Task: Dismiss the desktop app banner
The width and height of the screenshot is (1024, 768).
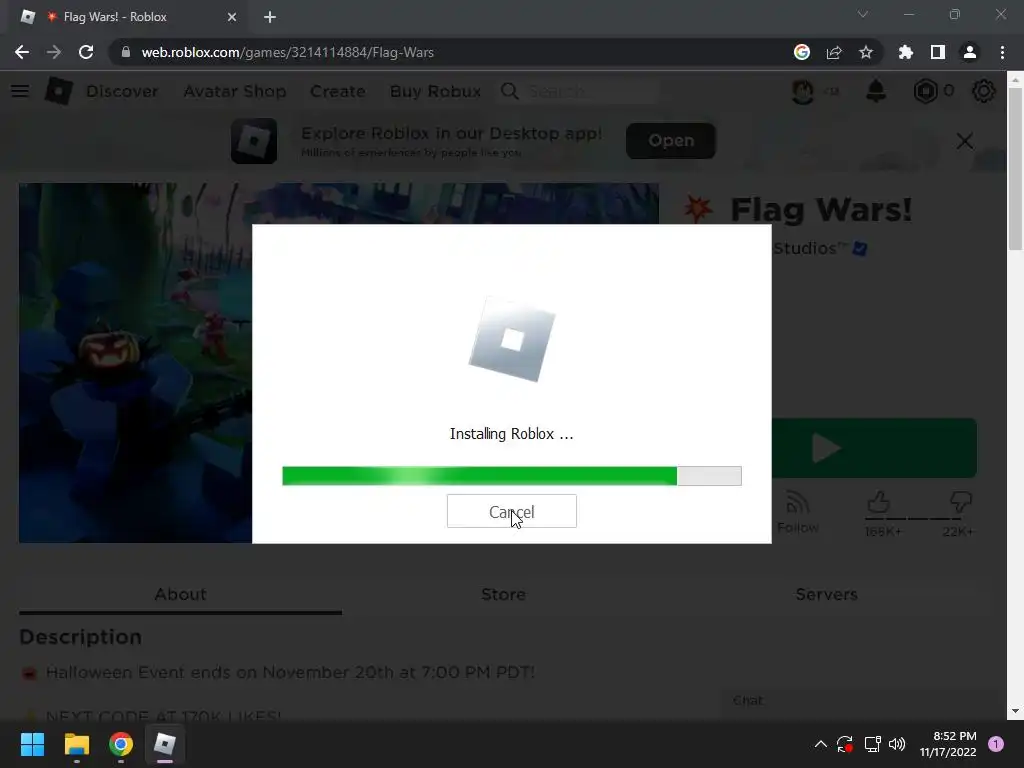Action: 965,141
